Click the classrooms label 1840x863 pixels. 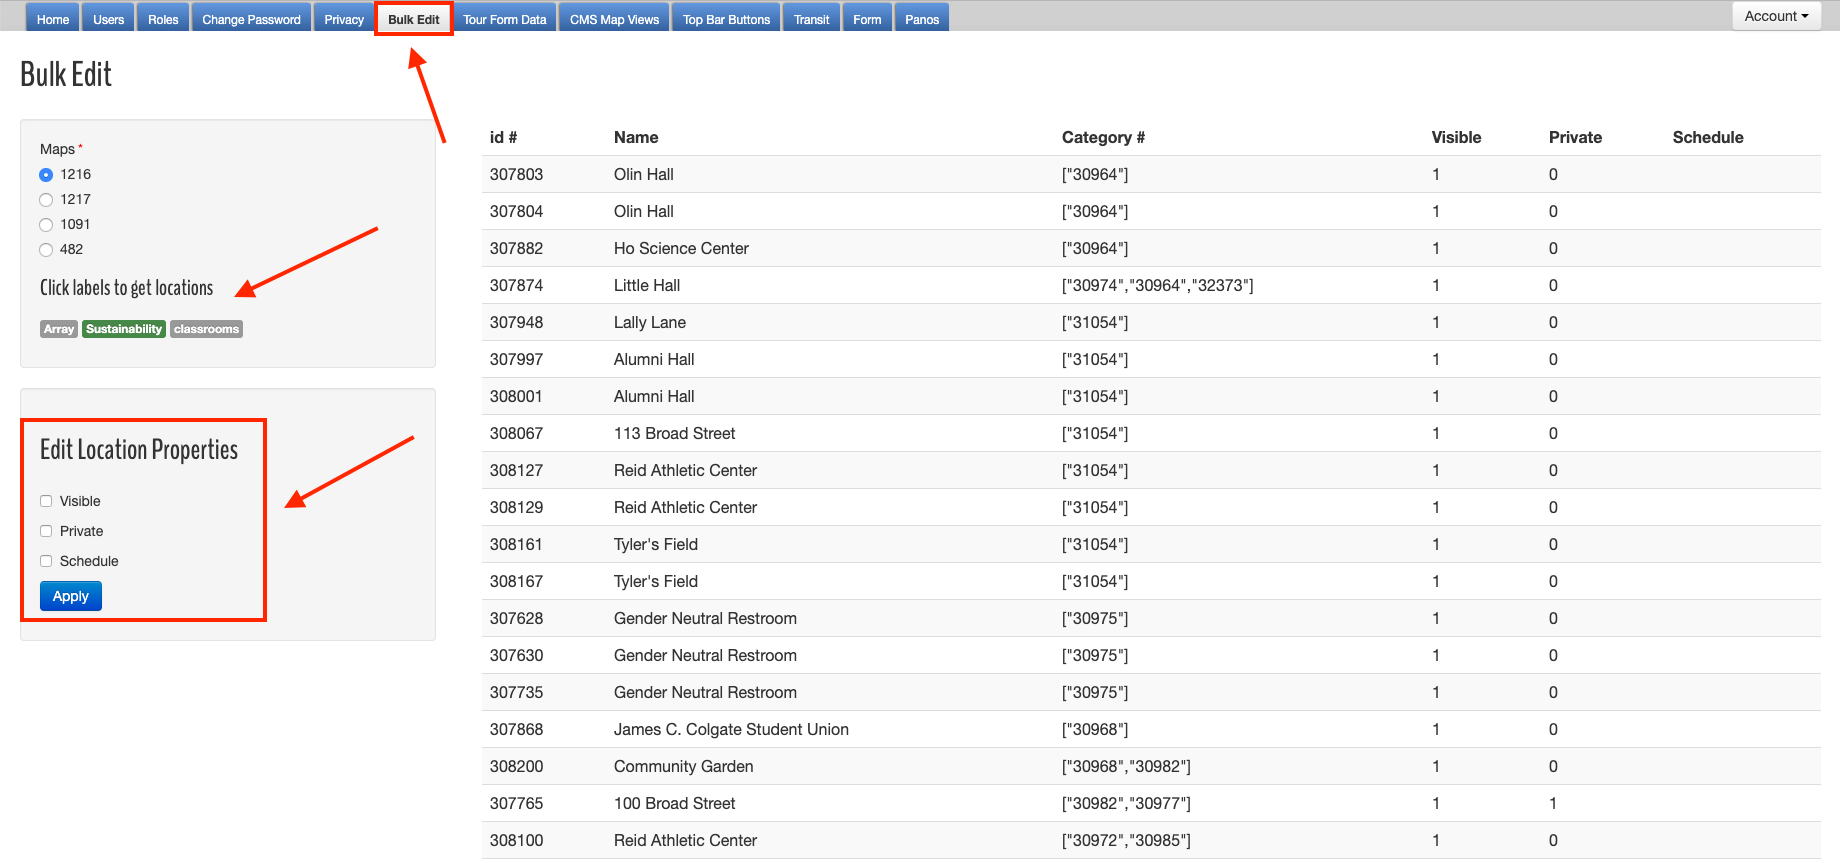click(x=206, y=329)
